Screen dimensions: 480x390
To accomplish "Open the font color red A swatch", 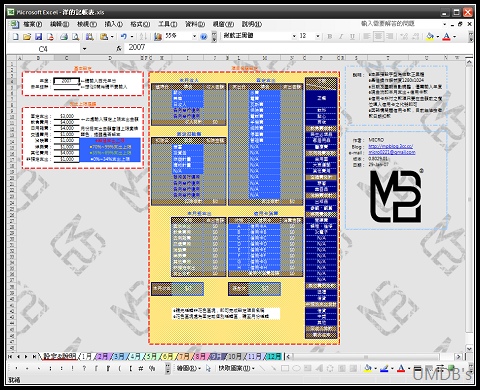I will click(446, 36).
